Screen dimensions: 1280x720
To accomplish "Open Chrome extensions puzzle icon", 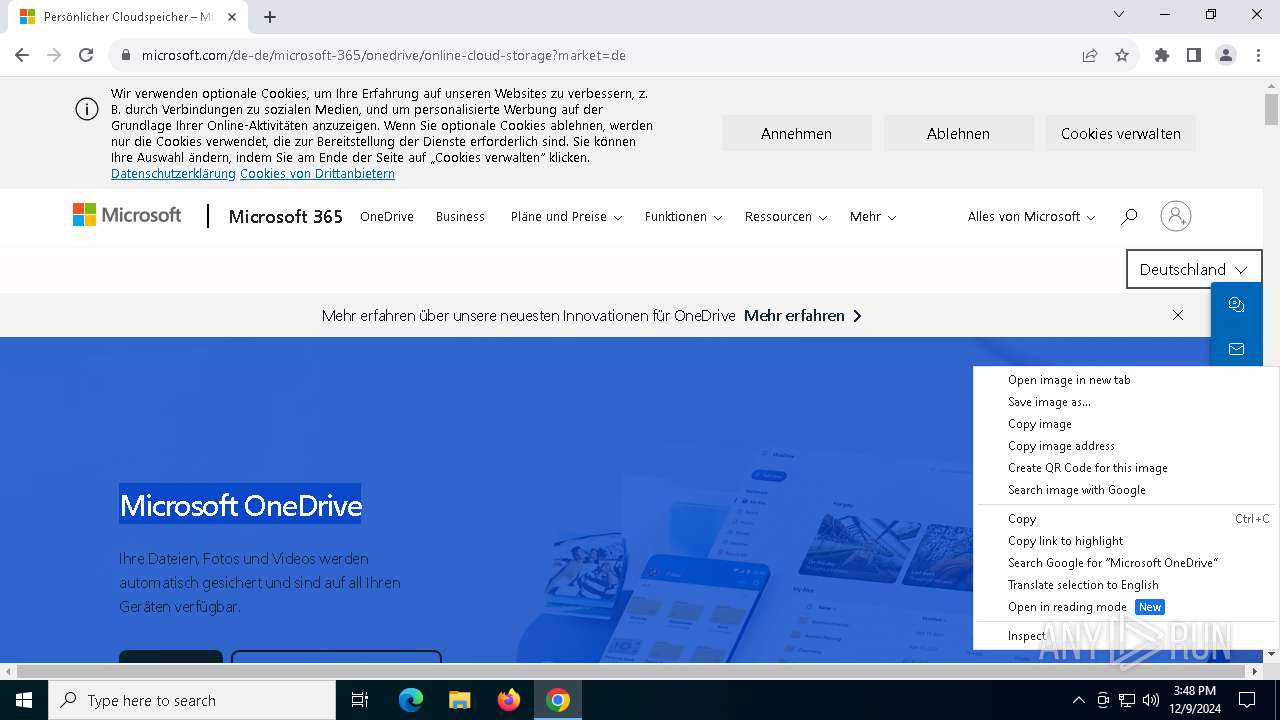I will 1162,55.
